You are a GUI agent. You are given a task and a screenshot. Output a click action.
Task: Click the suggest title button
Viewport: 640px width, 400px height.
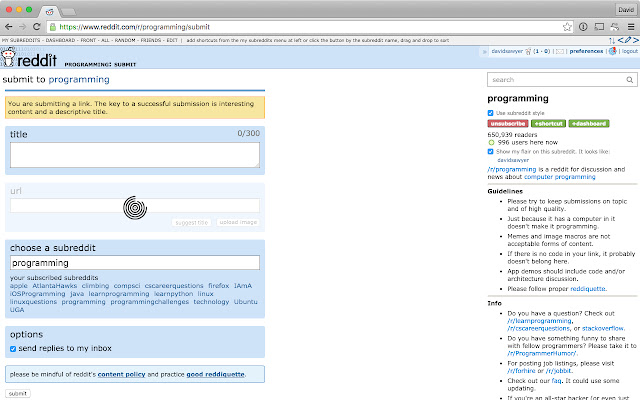pyautogui.click(x=191, y=222)
